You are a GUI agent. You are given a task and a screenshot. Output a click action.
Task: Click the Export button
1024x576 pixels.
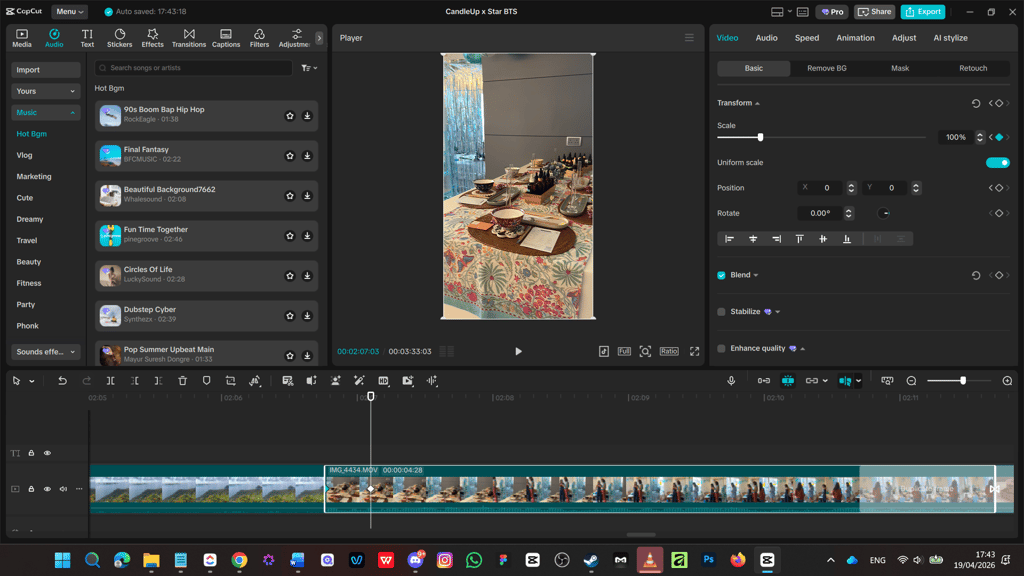pos(923,12)
